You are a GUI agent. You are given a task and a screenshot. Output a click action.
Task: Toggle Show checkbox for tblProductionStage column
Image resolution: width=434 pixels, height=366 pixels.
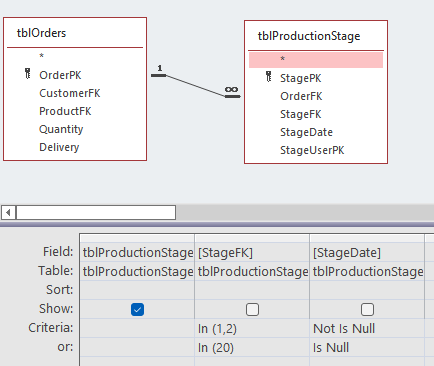tap(137, 309)
